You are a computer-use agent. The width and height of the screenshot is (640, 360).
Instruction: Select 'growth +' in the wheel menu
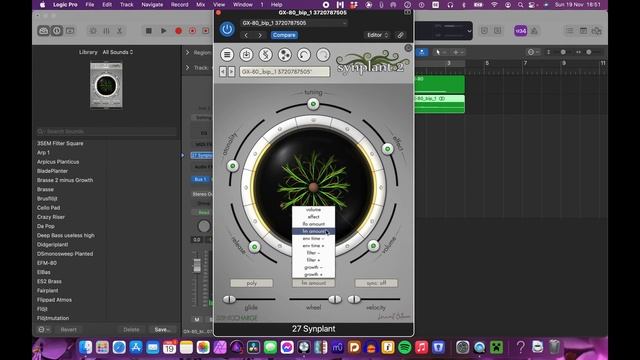pyautogui.click(x=313, y=274)
